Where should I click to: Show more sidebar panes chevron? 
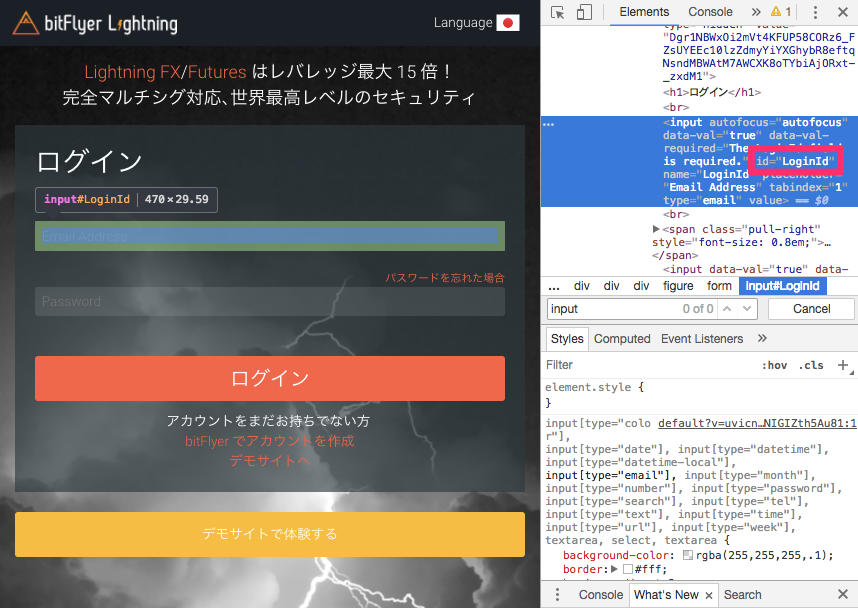(x=762, y=338)
